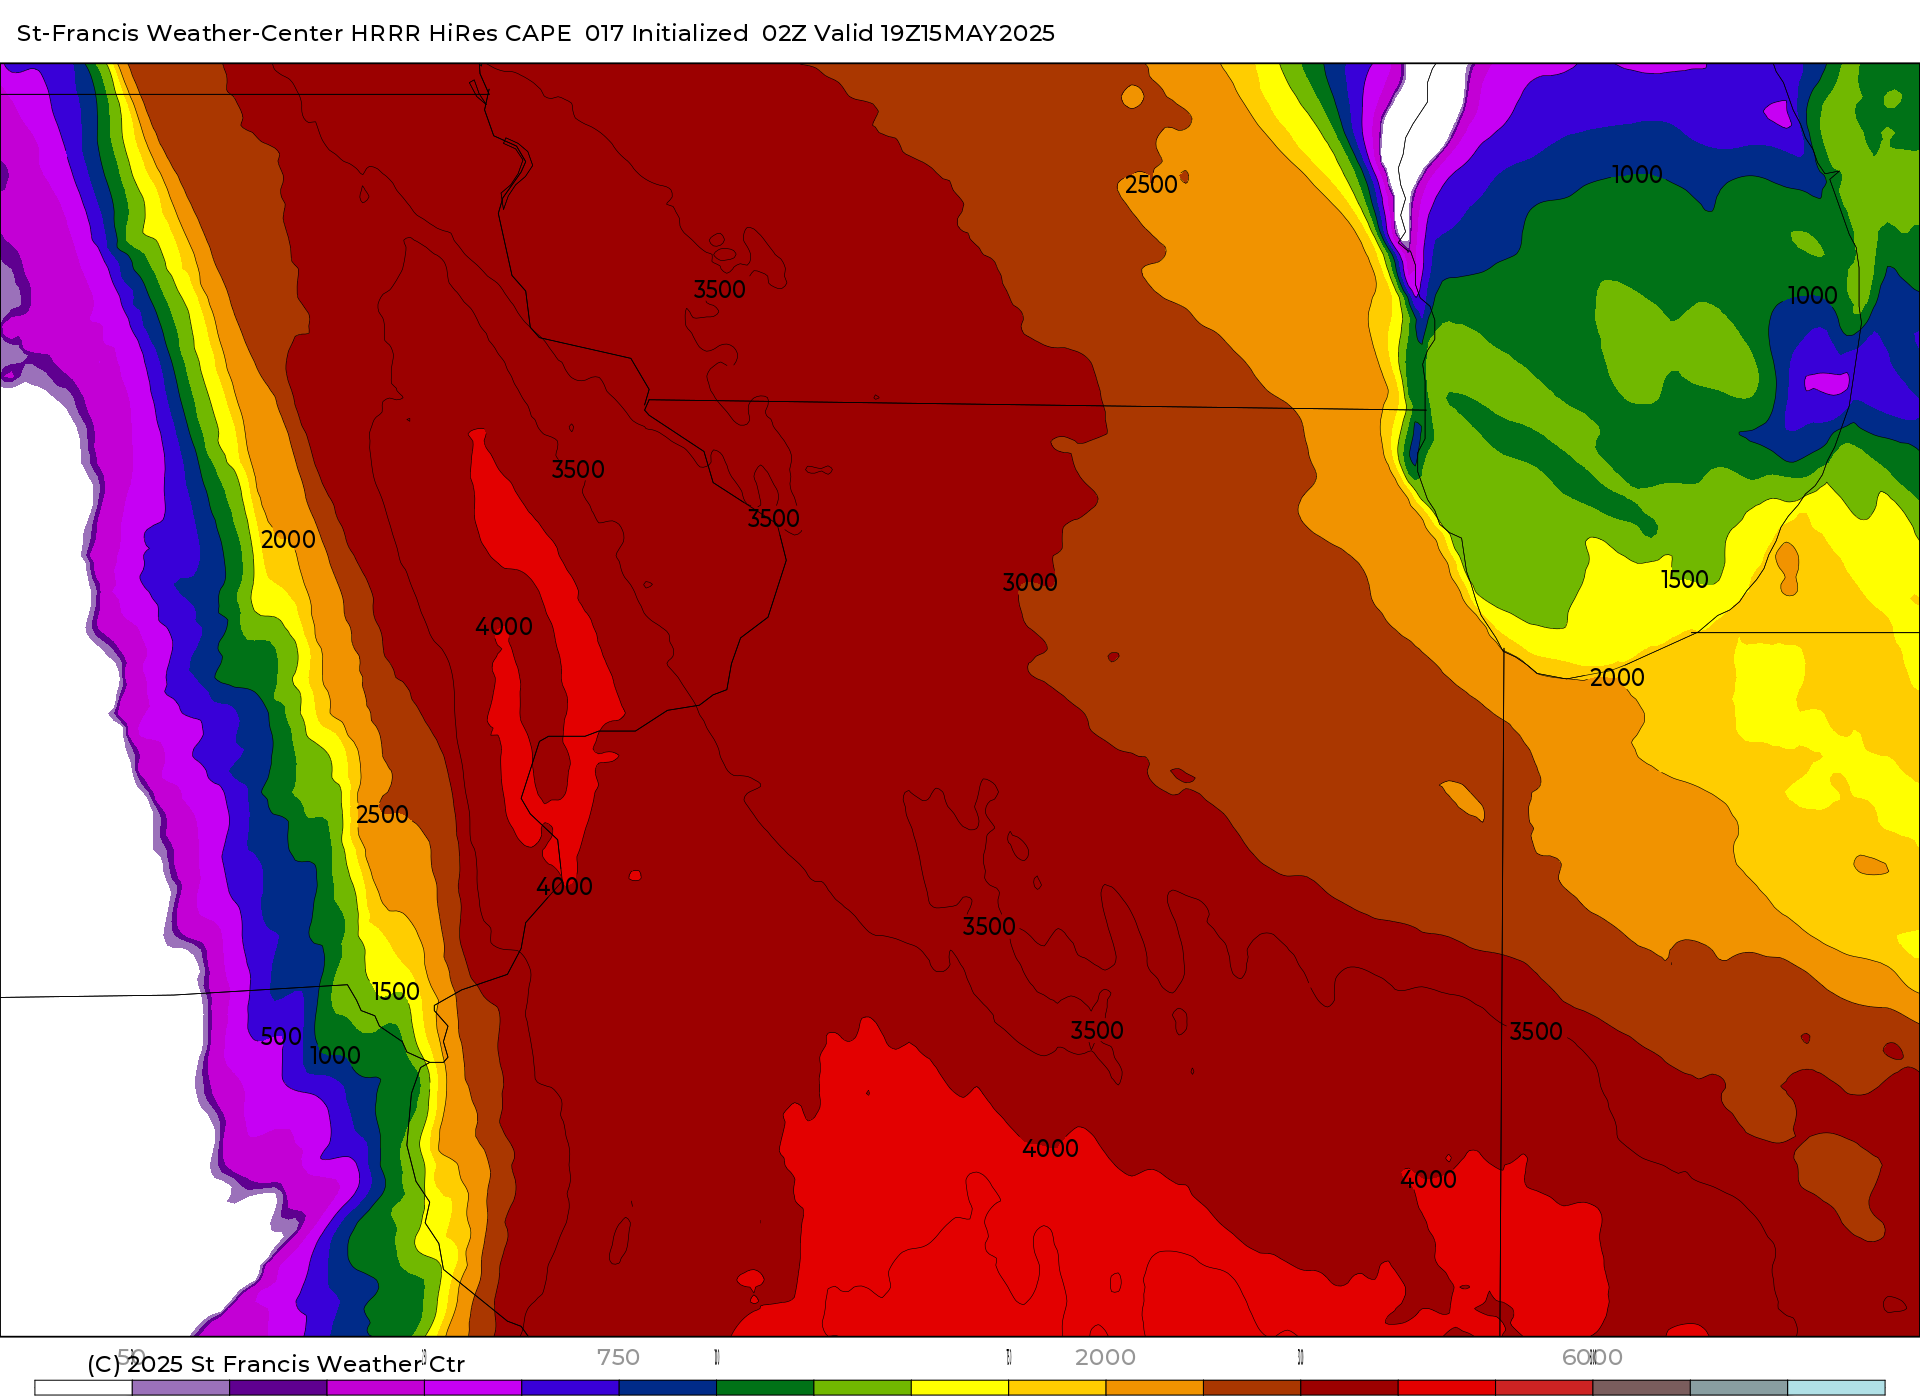Select the taupe brown-gray colorbar swatch
Image resolution: width=1920 pixels, height=1400 pixels.
click(x=1642, y=1388)
